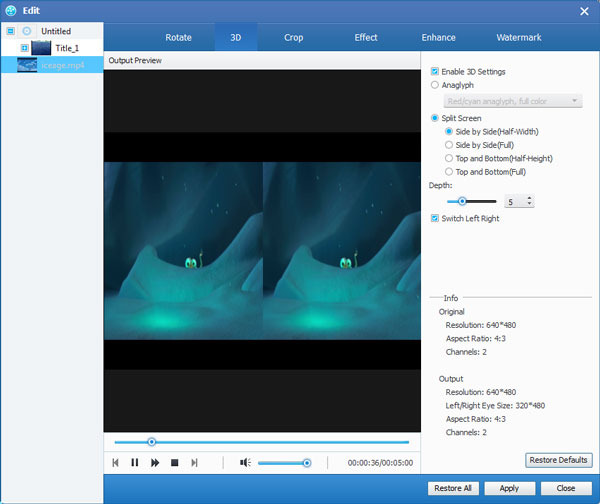Step to the next frame

194,463
